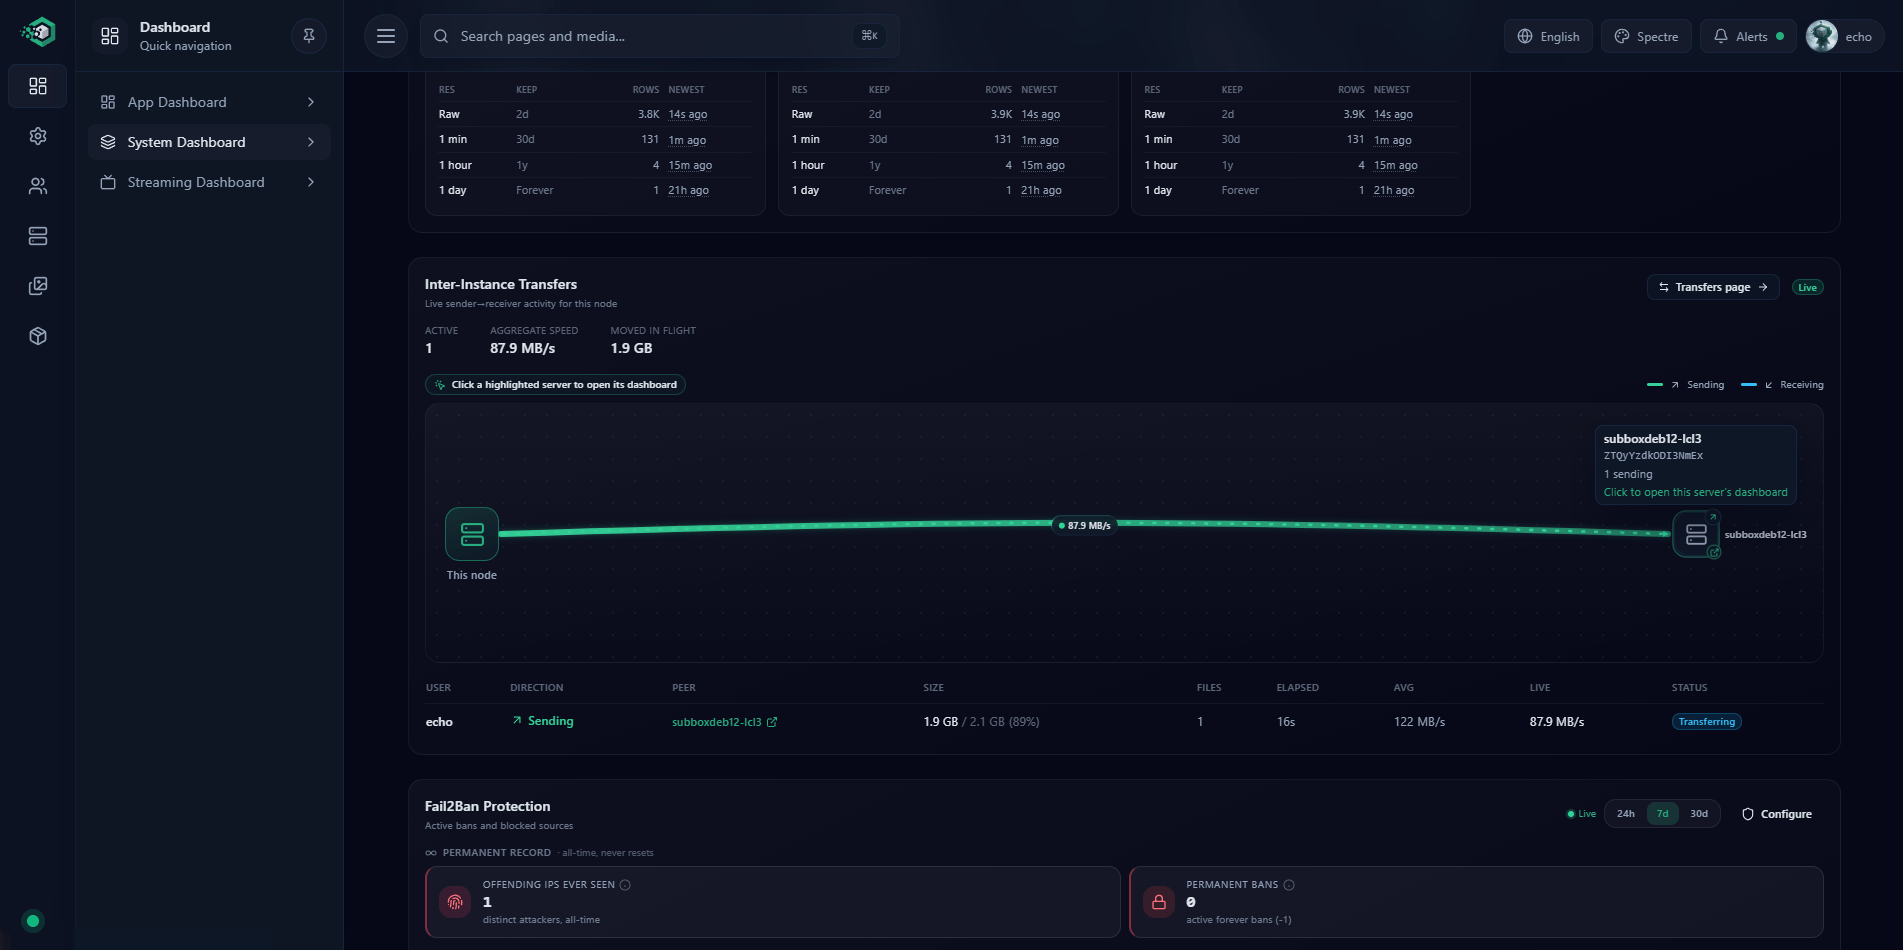Open the settings gear icon in the rail
This screenshot has height=950, width=1903.
(x=38, y=136)
